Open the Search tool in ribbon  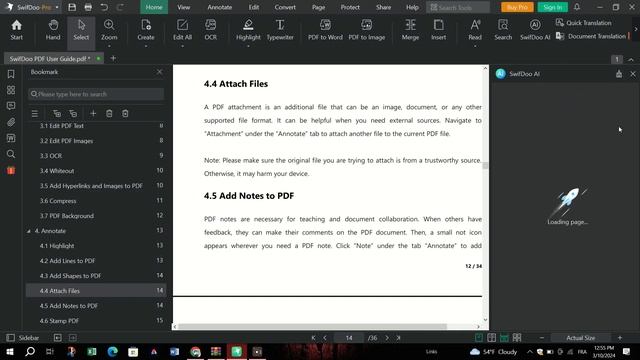click(x=503, y=30)
